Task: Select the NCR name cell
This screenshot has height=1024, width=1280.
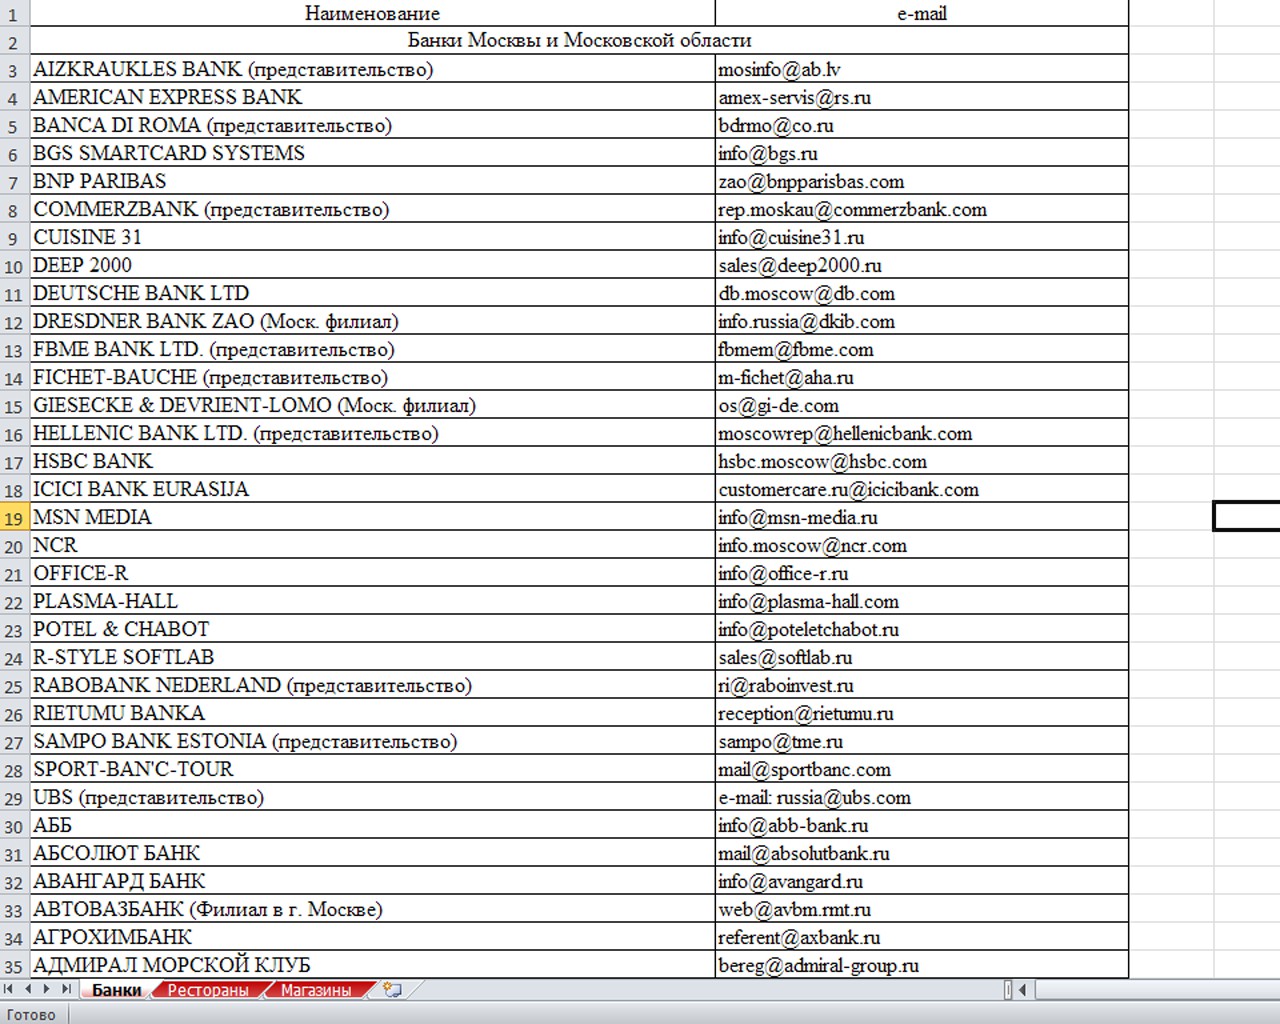Action: point(372,545)
